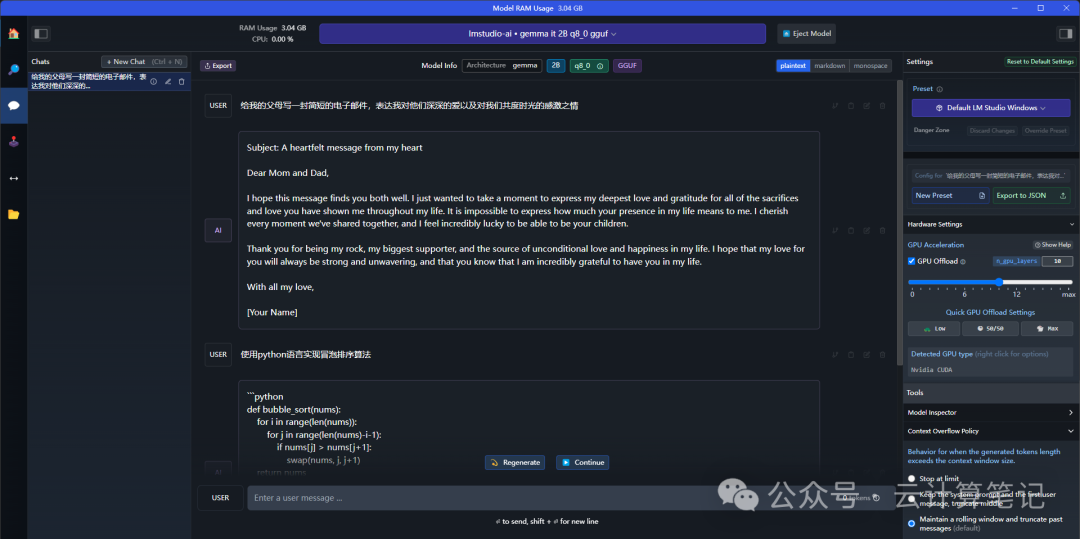The width and height of the screenshot is (1080, 539).
Task: Switch output format to markdown tab
Action: (829, 65)
